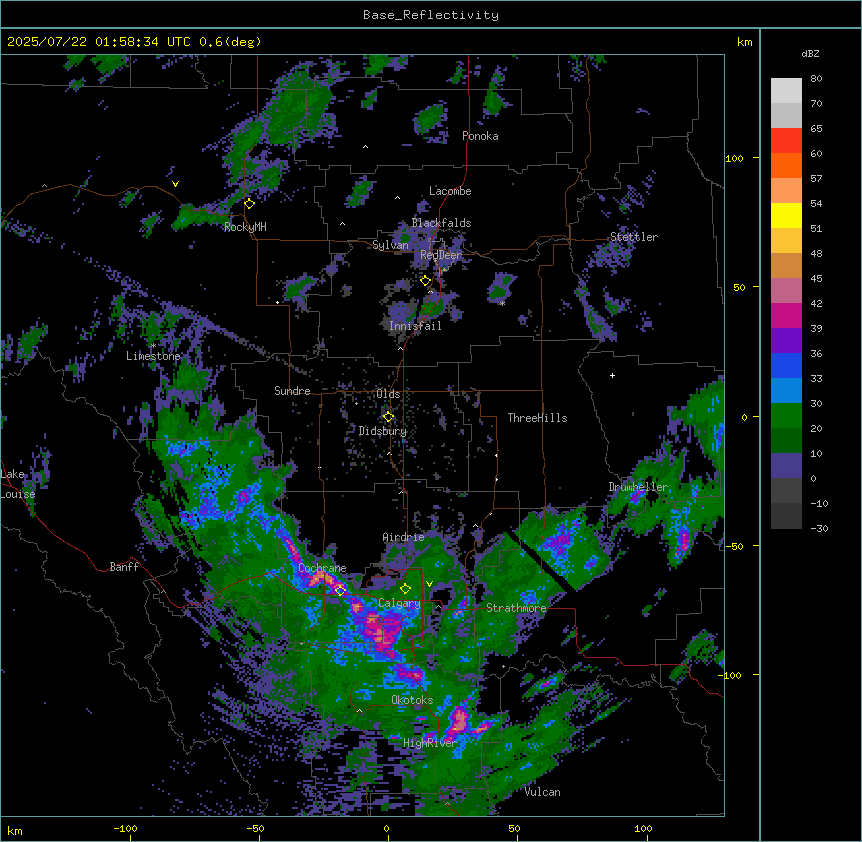
Task: Click the Didsbury label
Action: click(383, 431)
